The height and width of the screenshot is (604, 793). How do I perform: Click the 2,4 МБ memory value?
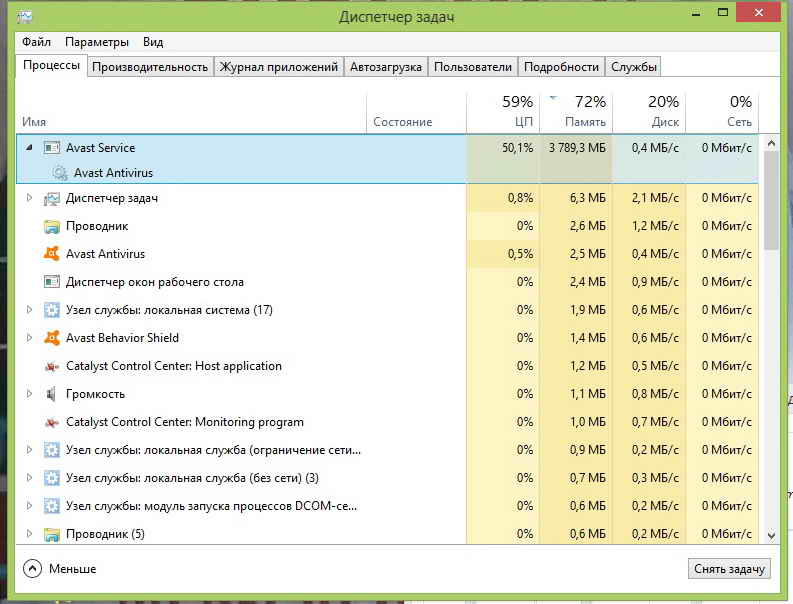click(x=588, y=282)
